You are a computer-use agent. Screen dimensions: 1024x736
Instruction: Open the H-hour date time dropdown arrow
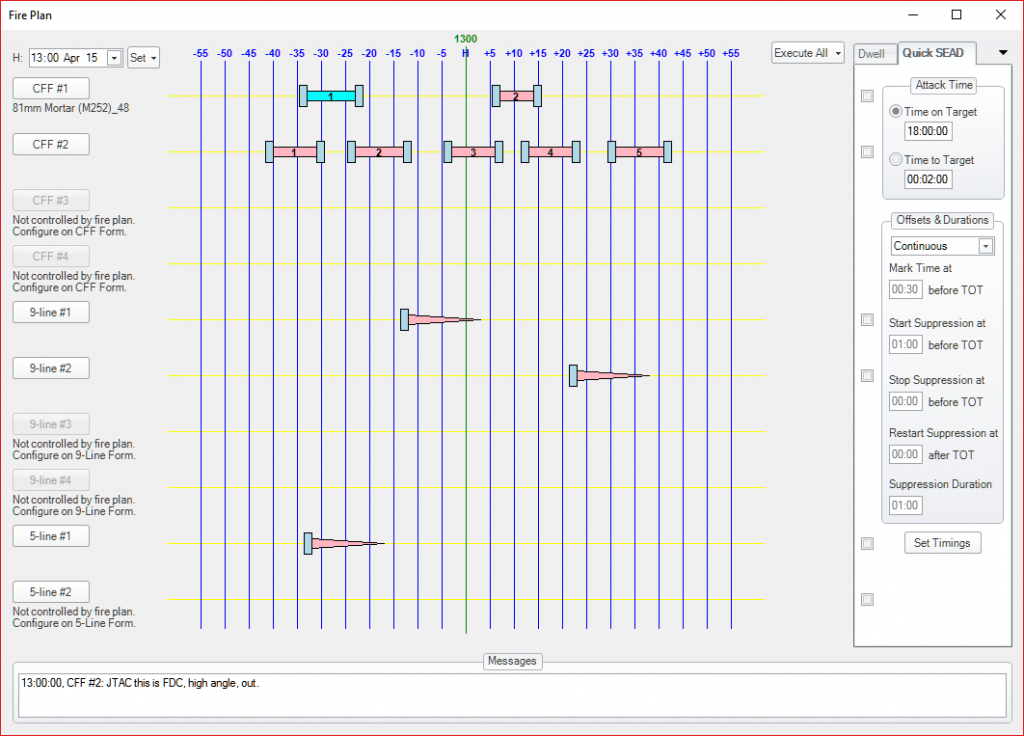tap(113, 58)
